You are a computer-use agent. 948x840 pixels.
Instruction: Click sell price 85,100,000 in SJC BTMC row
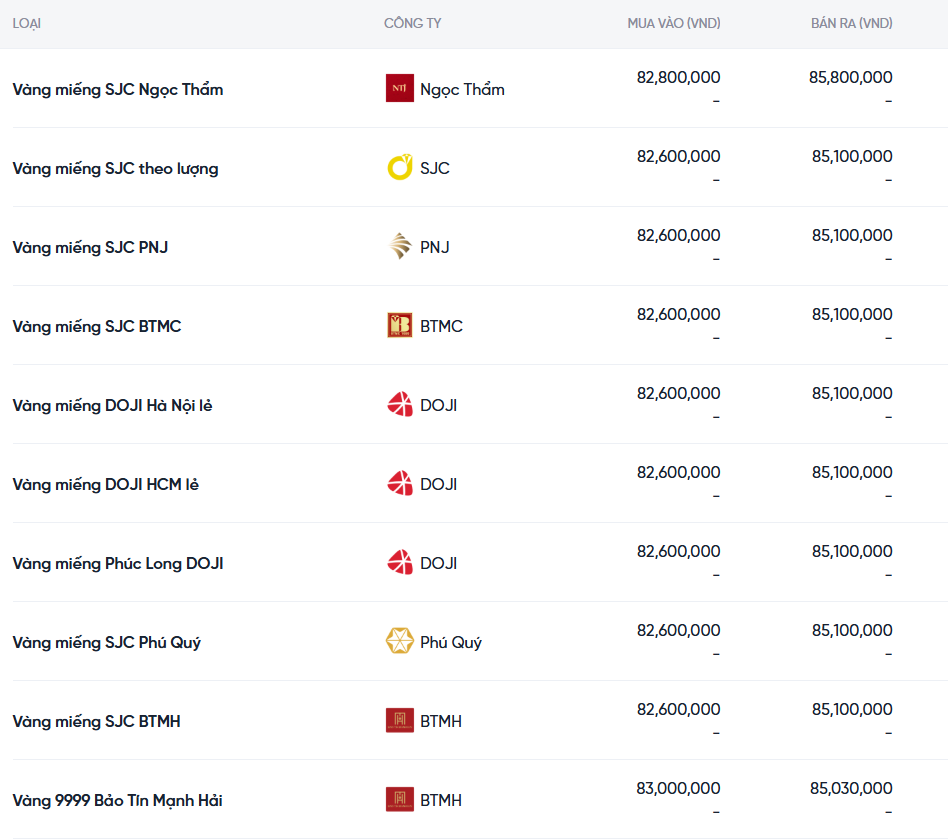tap(852, 314)
